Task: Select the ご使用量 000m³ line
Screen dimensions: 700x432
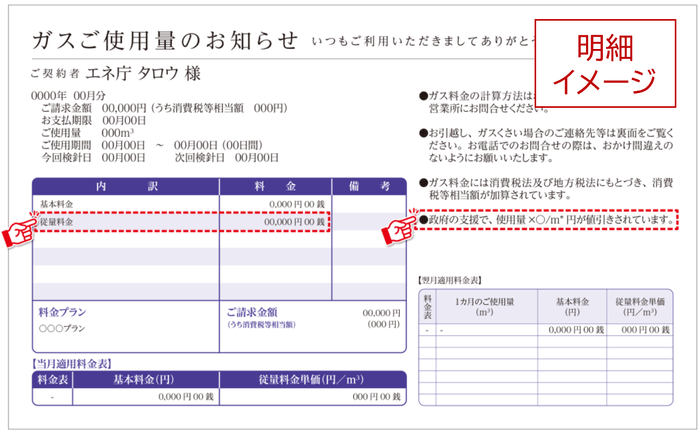Action: pos(87,133)
